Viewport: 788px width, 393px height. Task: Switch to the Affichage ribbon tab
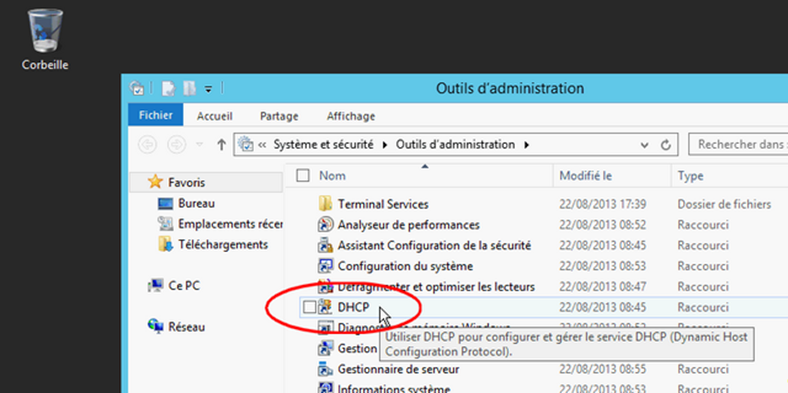tap(351, 116)
